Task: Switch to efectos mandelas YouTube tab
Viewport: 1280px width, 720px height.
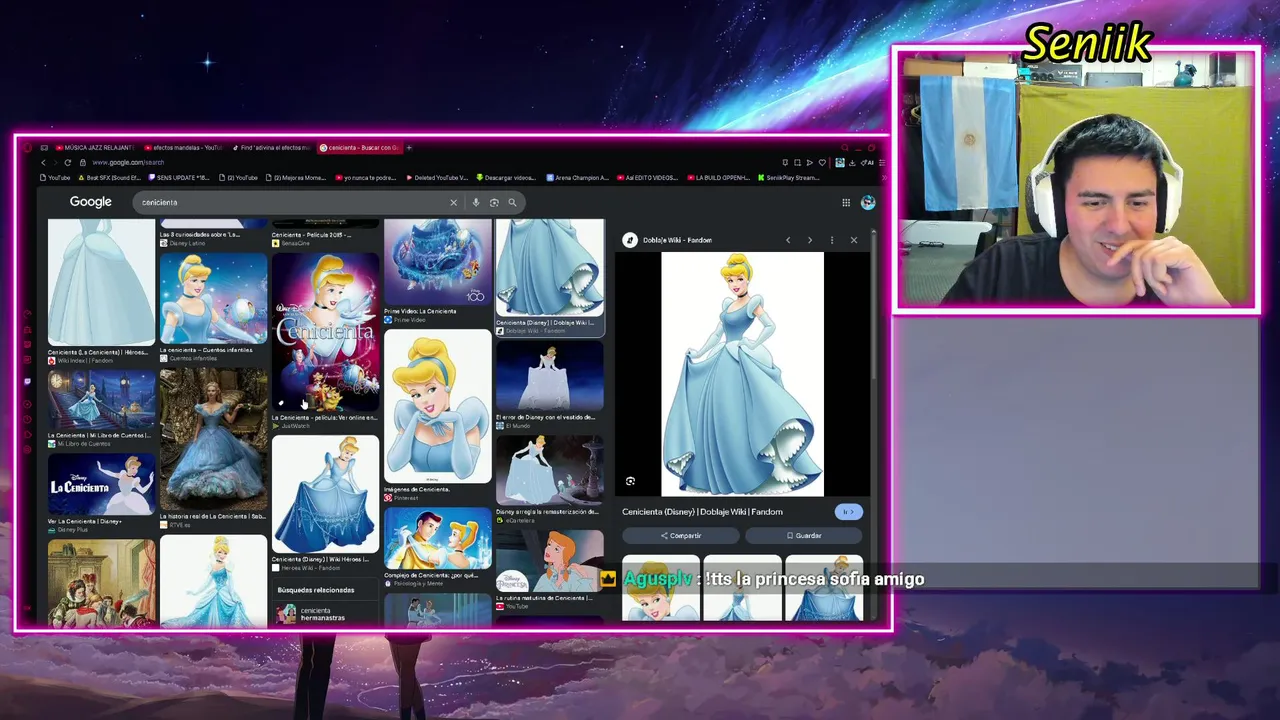Action: tap(183, 148)
